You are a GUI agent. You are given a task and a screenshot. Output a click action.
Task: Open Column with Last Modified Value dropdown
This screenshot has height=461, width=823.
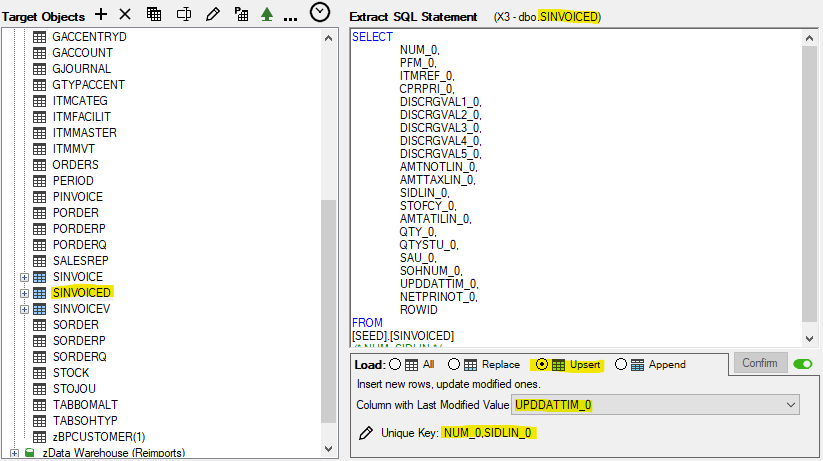(x=791, y=405)
